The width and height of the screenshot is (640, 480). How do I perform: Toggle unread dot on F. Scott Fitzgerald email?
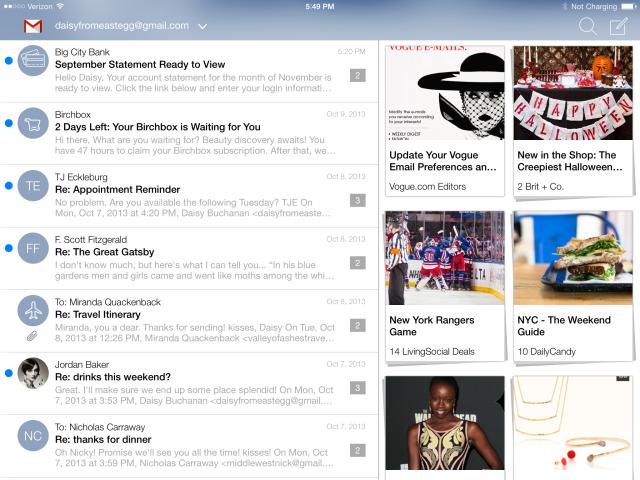coord(9,248)
